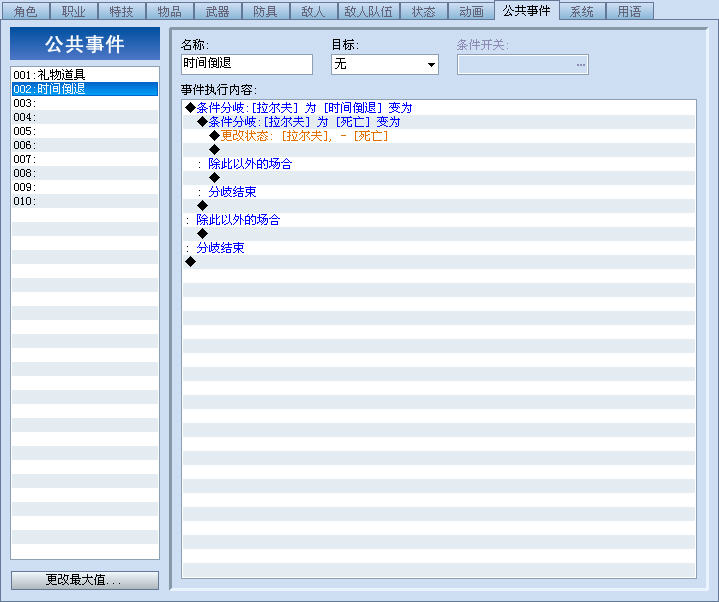The height and width of the screenshot is (602, 719).
Task: Go to the 特技 tab
Action: pos(122,11)
